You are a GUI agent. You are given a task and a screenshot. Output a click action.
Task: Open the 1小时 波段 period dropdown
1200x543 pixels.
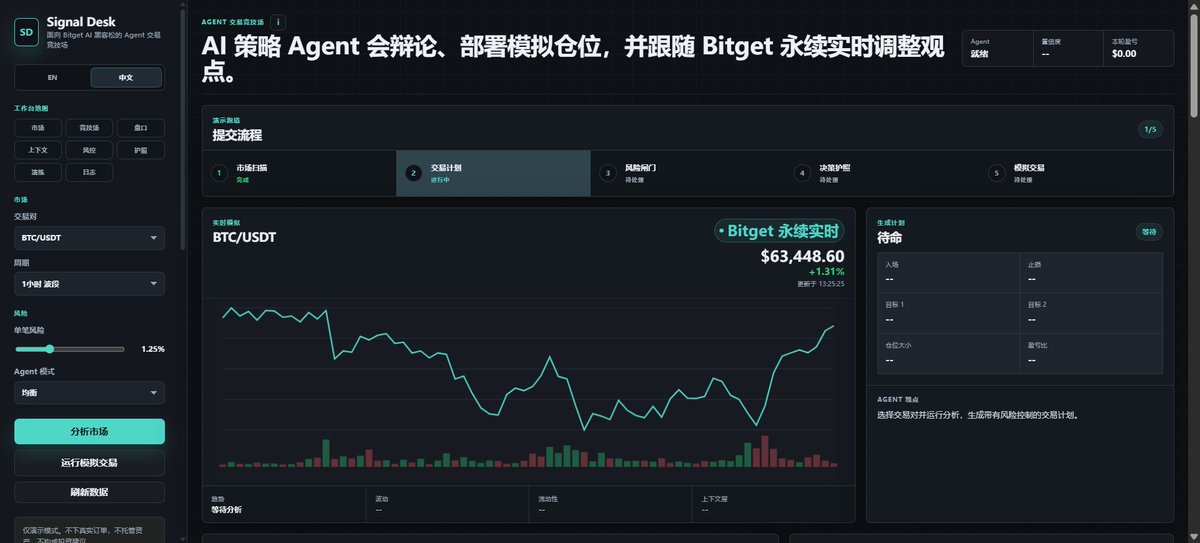pos(89,285)
